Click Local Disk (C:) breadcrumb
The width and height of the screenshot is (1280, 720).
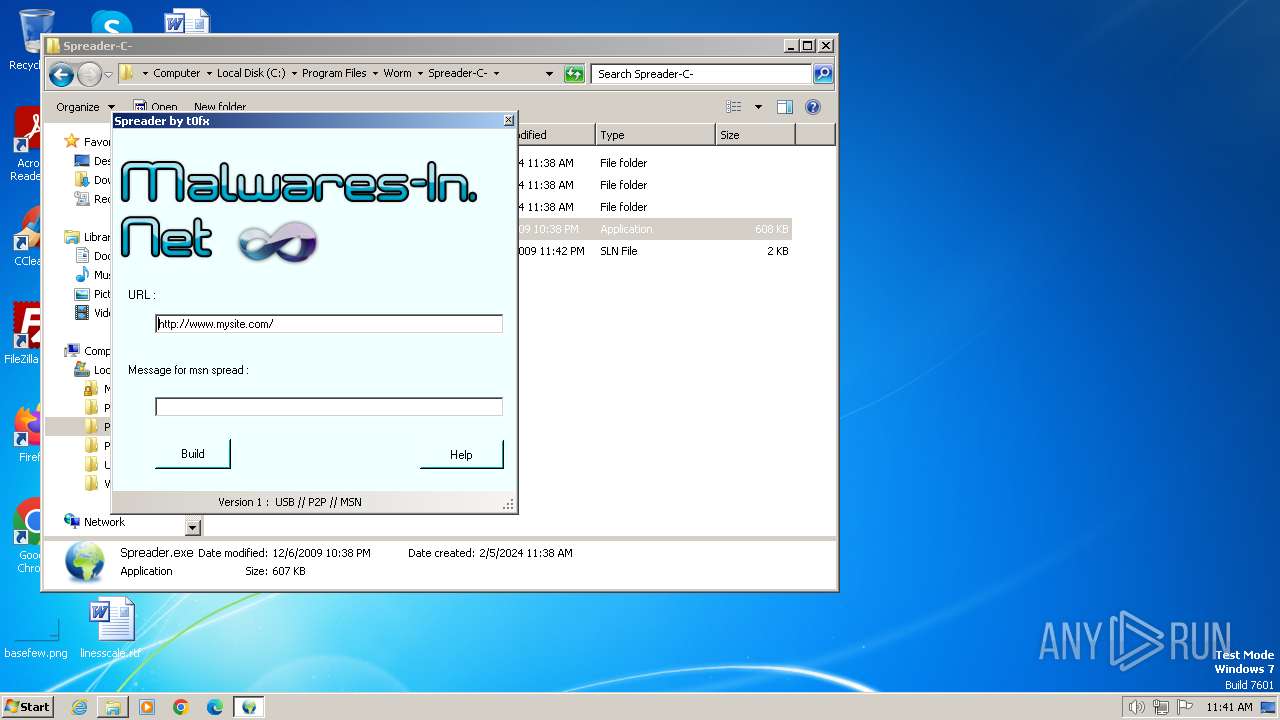click(x=251, y=73)
